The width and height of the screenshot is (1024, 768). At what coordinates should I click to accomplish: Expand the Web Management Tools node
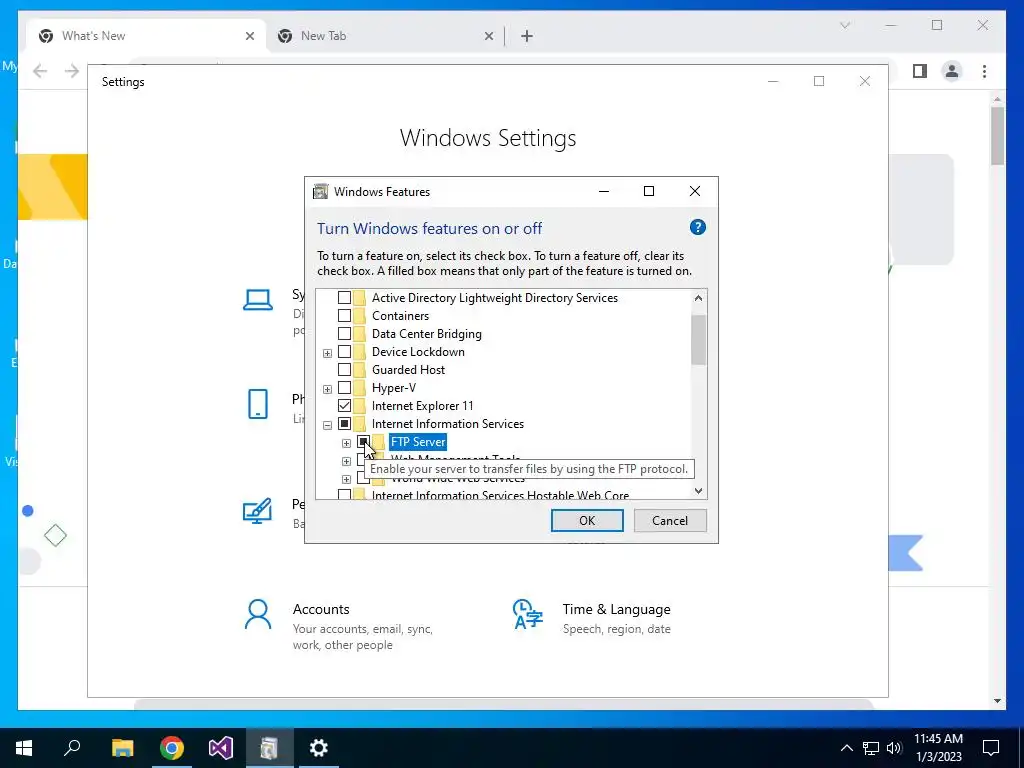[x=346, y=461]
